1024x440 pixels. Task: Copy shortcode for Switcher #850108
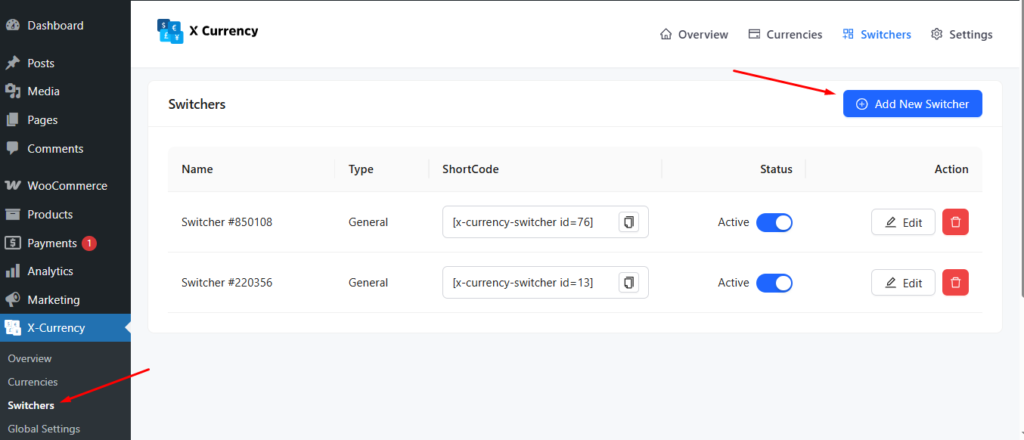[x=629, y=222]
